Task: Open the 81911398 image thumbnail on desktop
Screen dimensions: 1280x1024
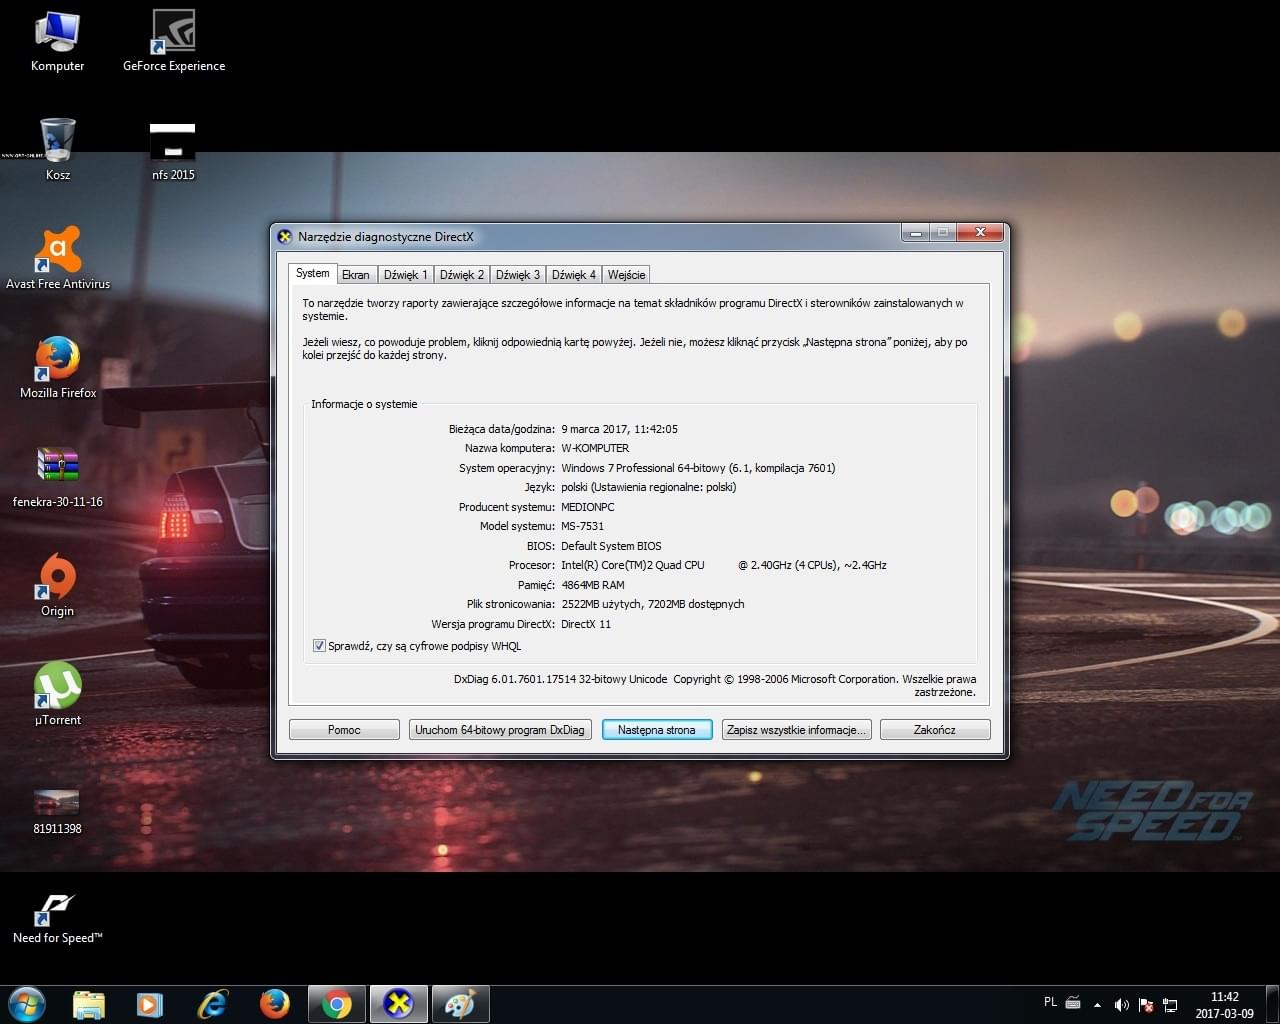Action: pos(57,802)
